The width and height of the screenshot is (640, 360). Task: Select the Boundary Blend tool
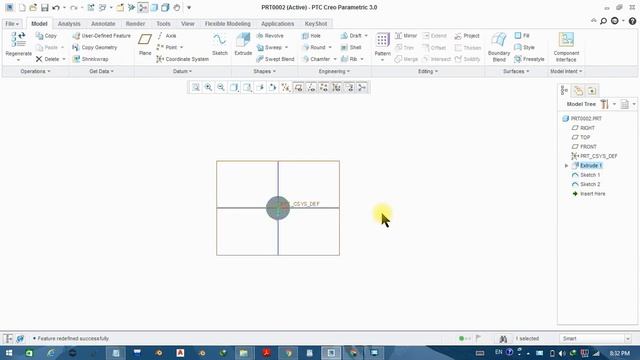[499, 47]
